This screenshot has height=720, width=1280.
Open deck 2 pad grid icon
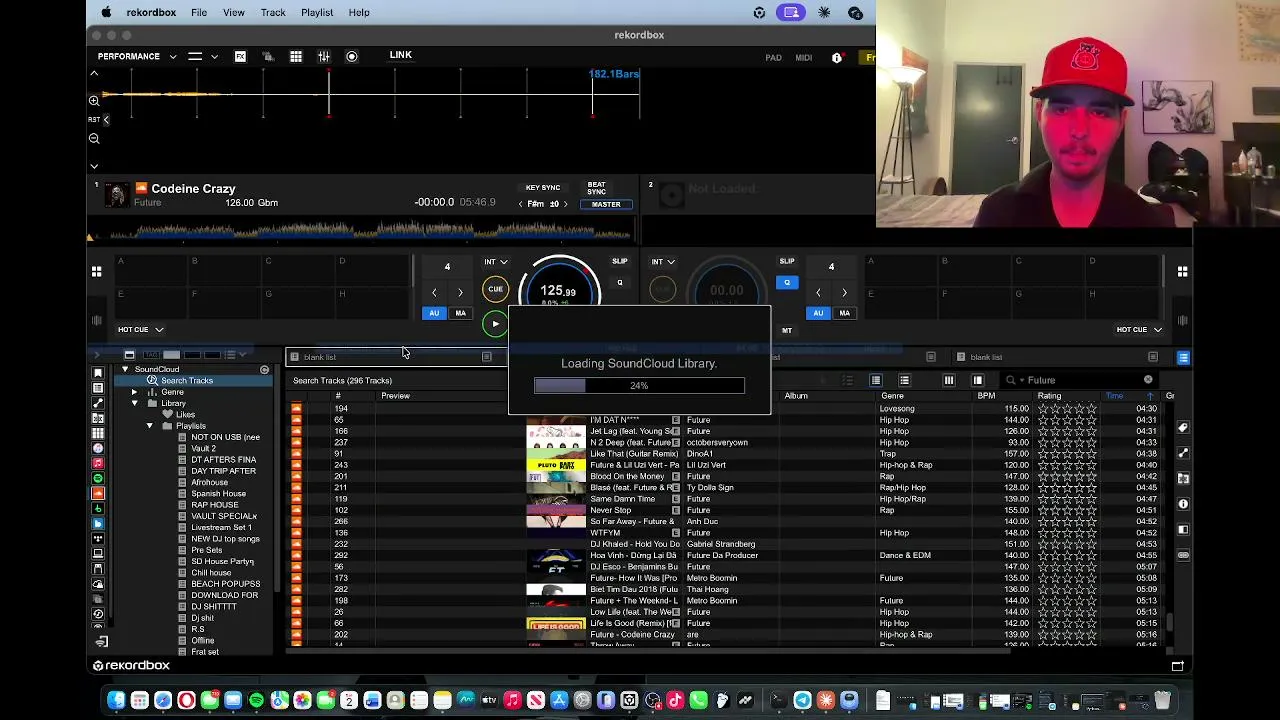point(1182,271)
